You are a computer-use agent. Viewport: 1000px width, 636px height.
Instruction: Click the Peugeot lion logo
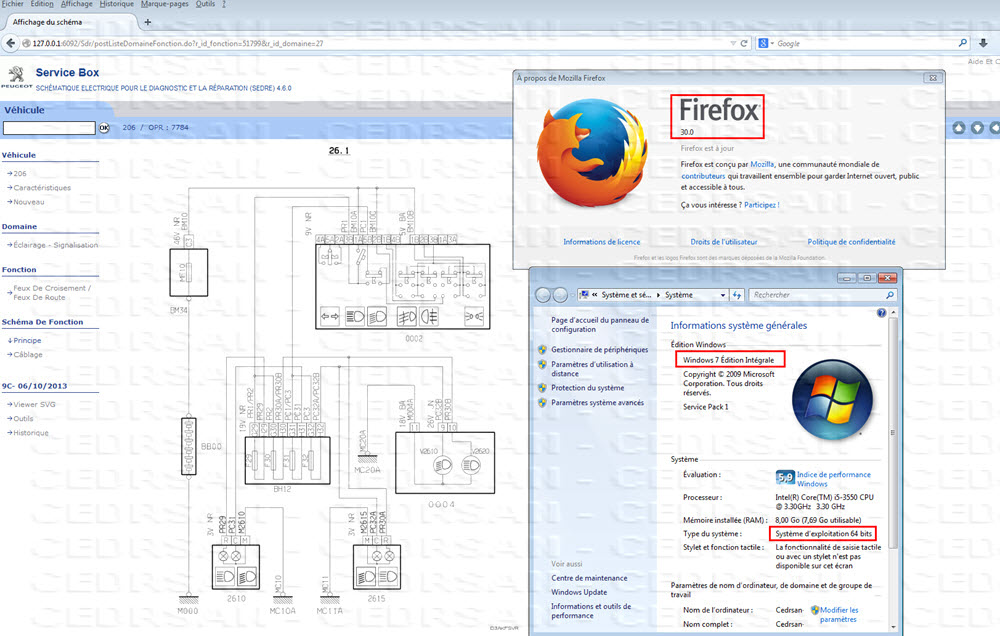(17, 75)
